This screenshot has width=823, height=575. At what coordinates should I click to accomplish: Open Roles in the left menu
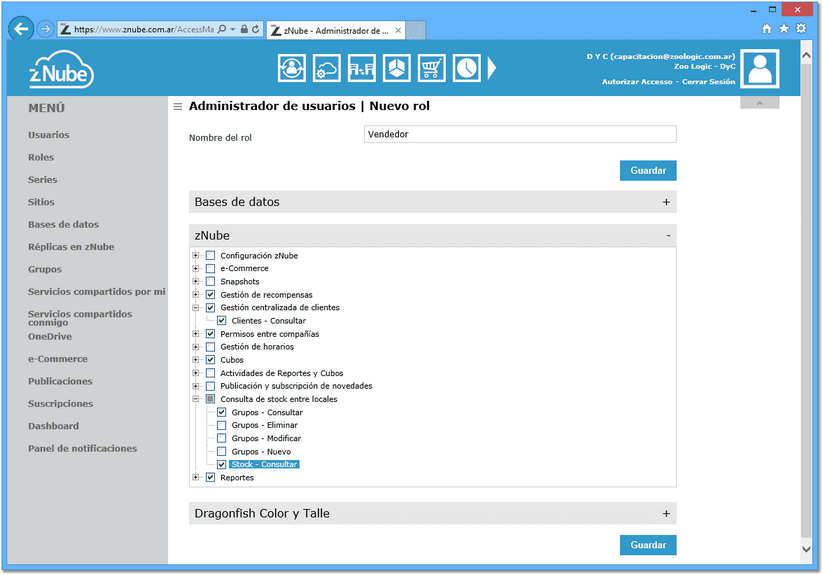tap(41, 157)
